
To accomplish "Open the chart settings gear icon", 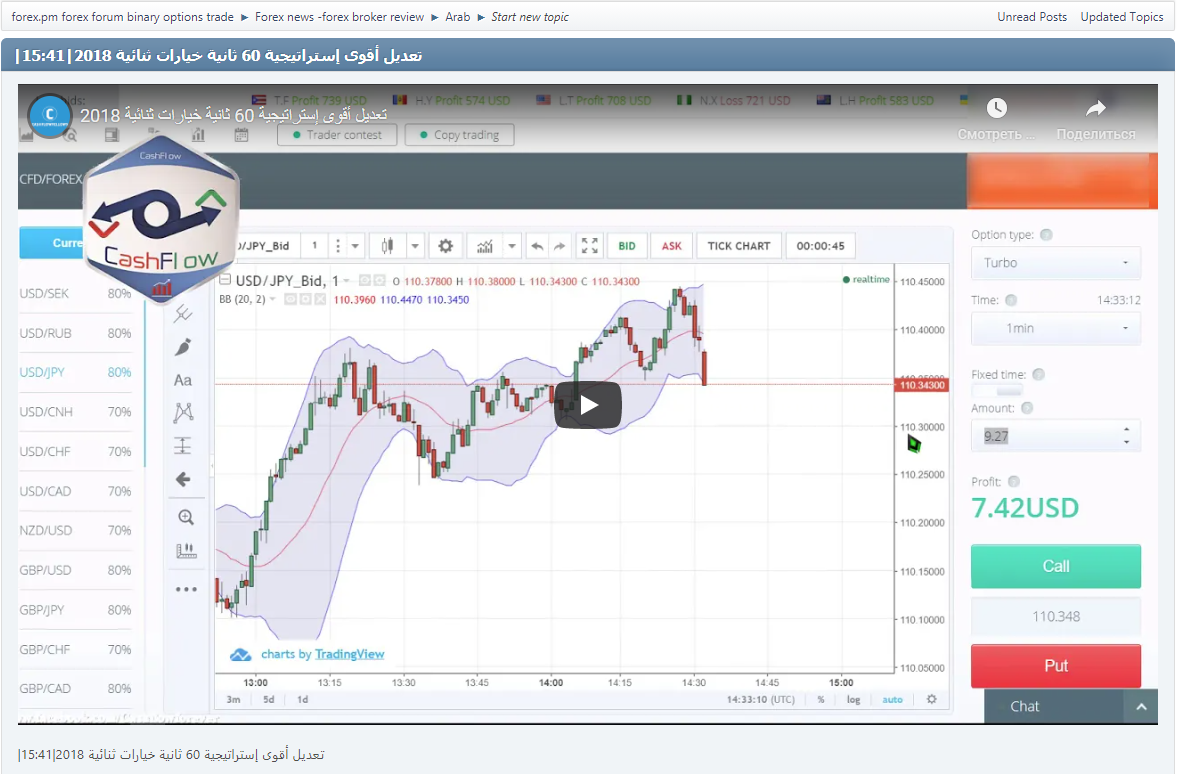I will [445, 246].
